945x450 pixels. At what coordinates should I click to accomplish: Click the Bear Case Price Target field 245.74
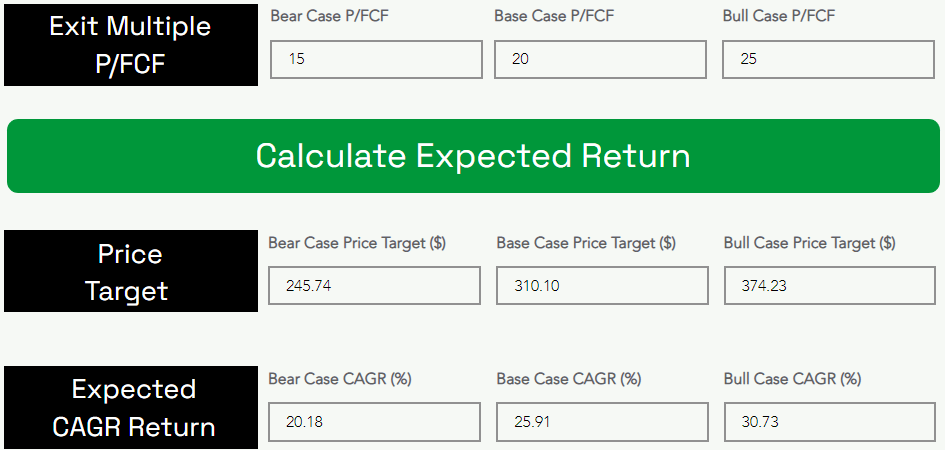[x=374, y=285]
